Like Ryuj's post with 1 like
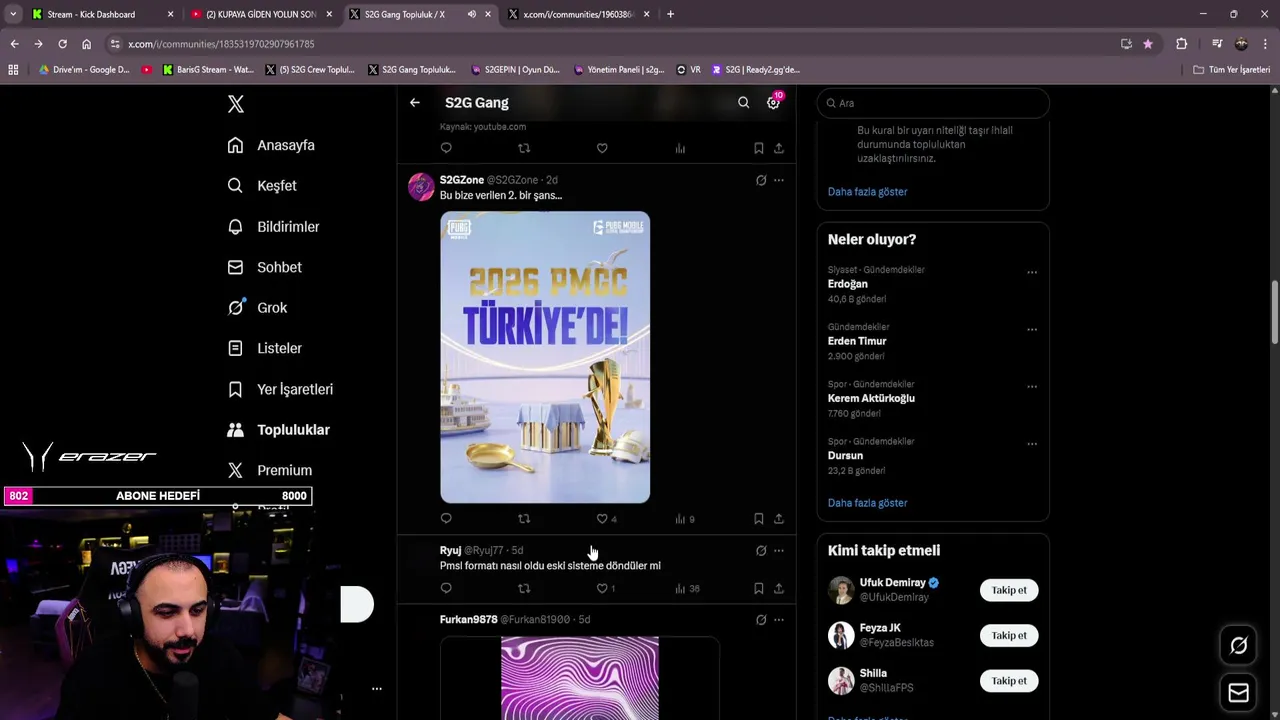1280x720 pixels. (605, 589)
